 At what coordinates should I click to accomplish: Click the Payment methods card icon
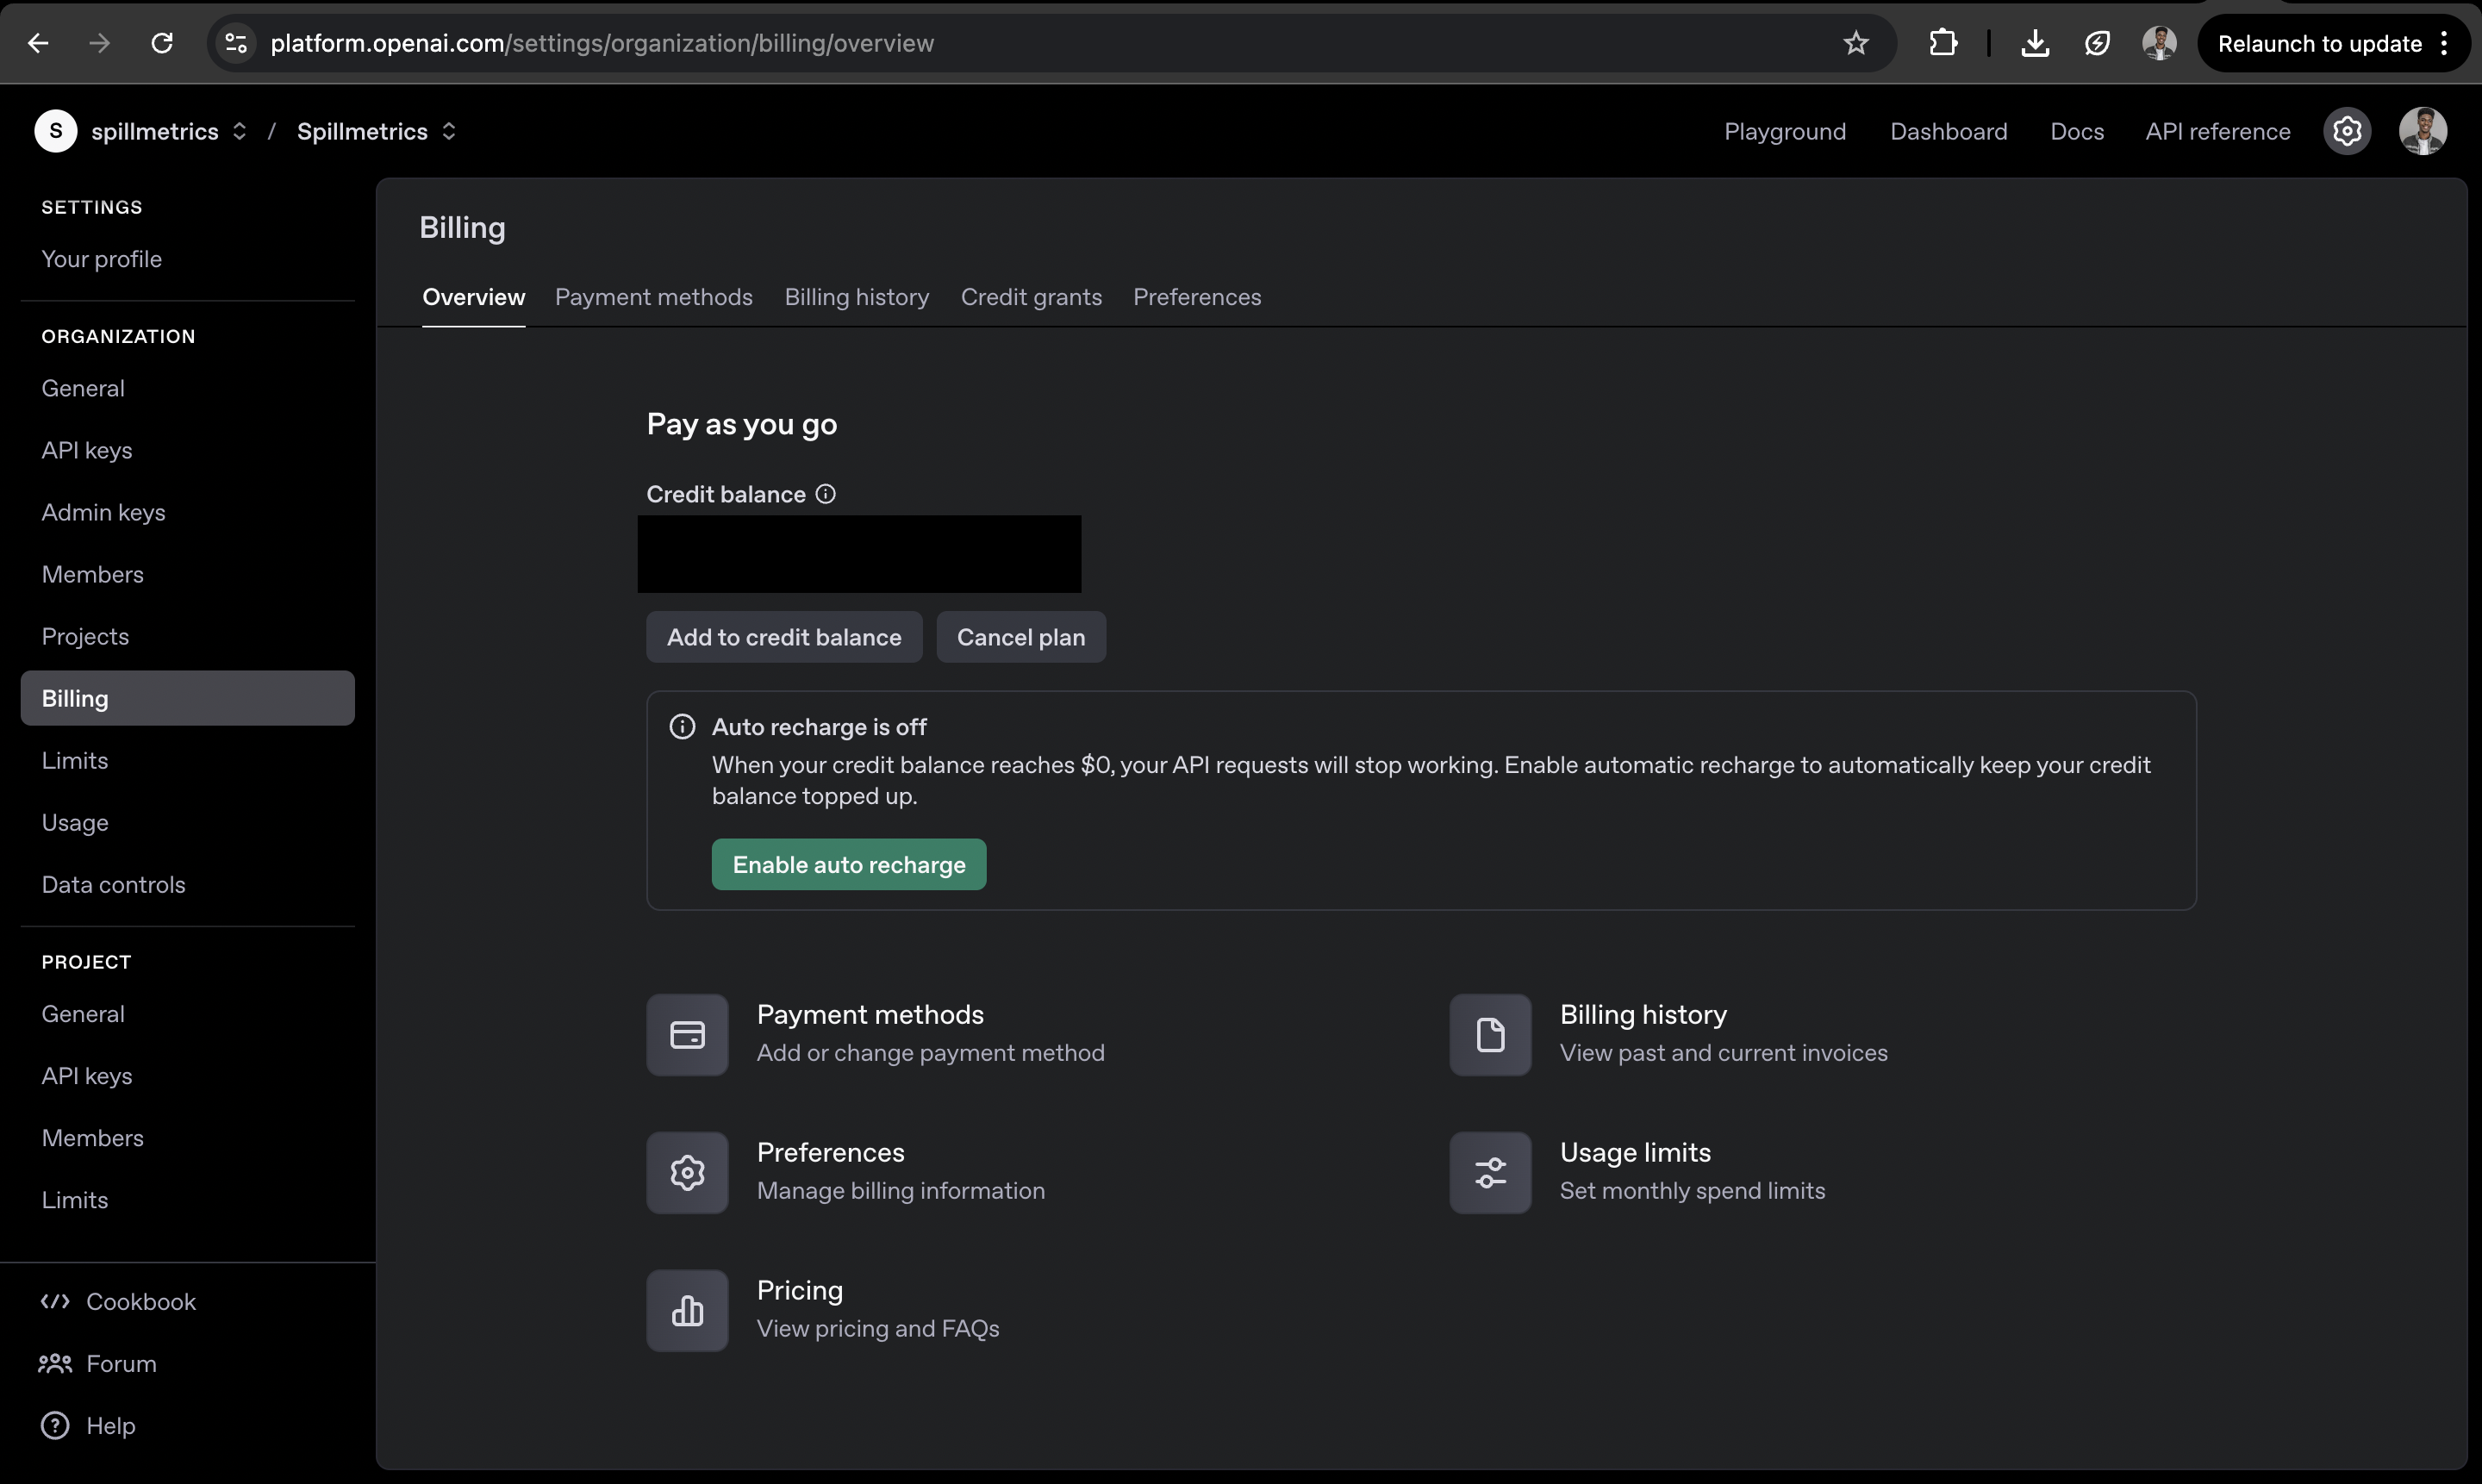687,1035
